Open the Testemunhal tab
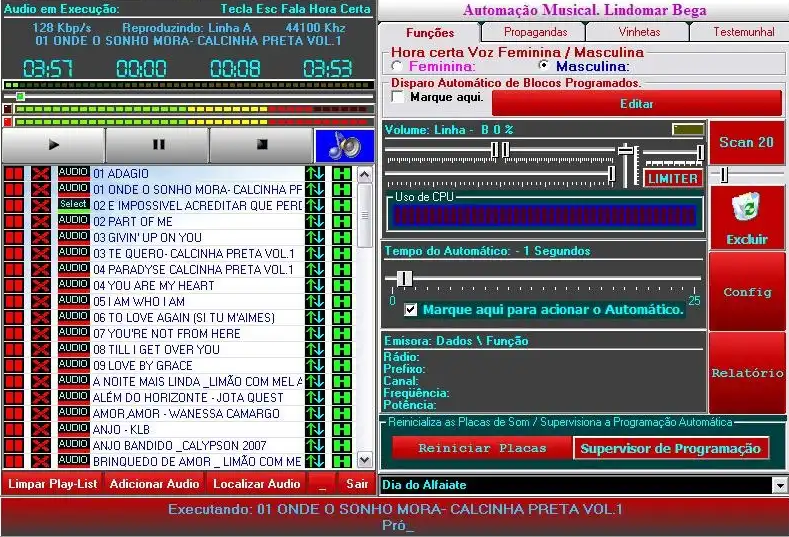 [x=742, y=32]
